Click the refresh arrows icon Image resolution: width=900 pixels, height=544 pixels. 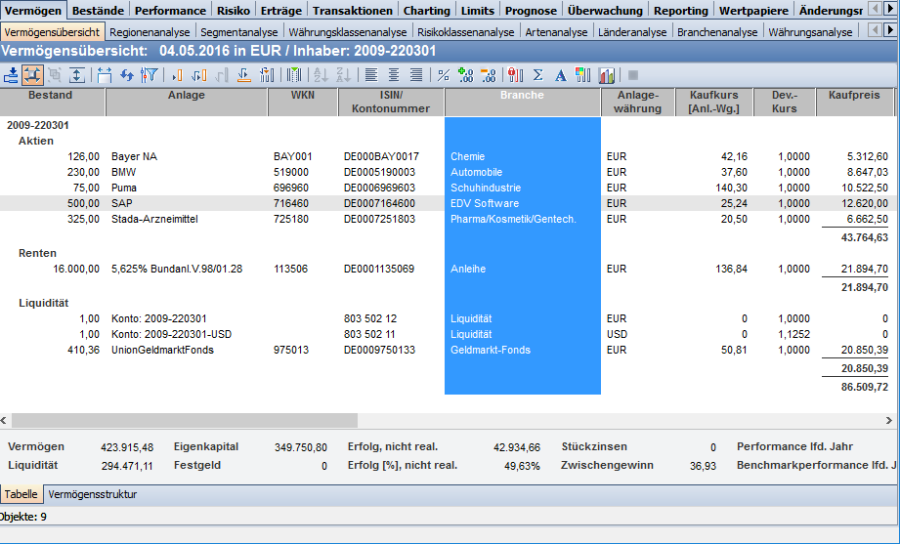(x=127, y=75)
